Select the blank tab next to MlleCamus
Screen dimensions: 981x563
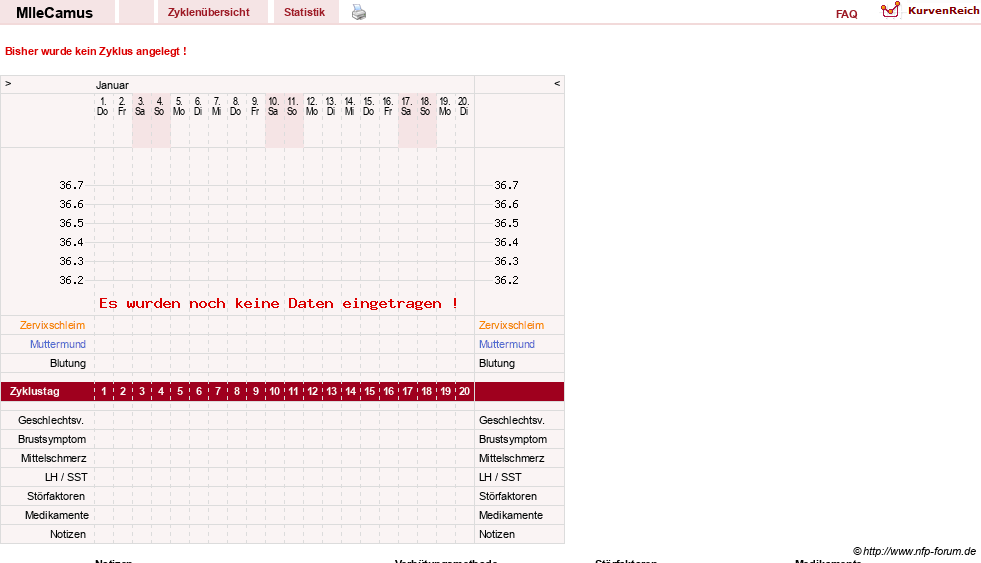(136, 12)
